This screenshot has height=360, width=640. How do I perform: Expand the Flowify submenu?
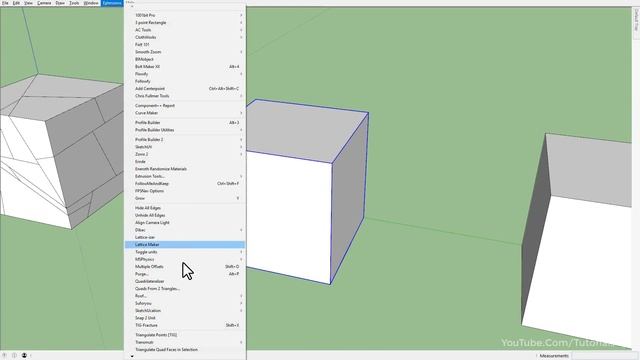point(184,74)
